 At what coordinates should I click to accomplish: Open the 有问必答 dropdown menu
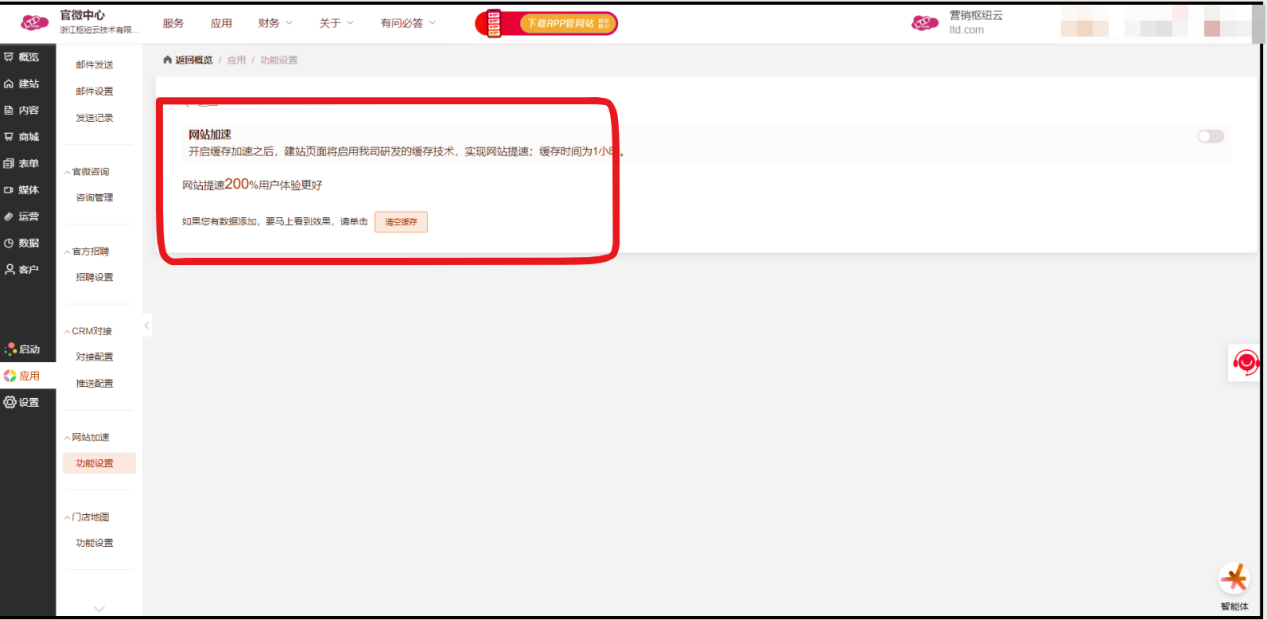408,23
